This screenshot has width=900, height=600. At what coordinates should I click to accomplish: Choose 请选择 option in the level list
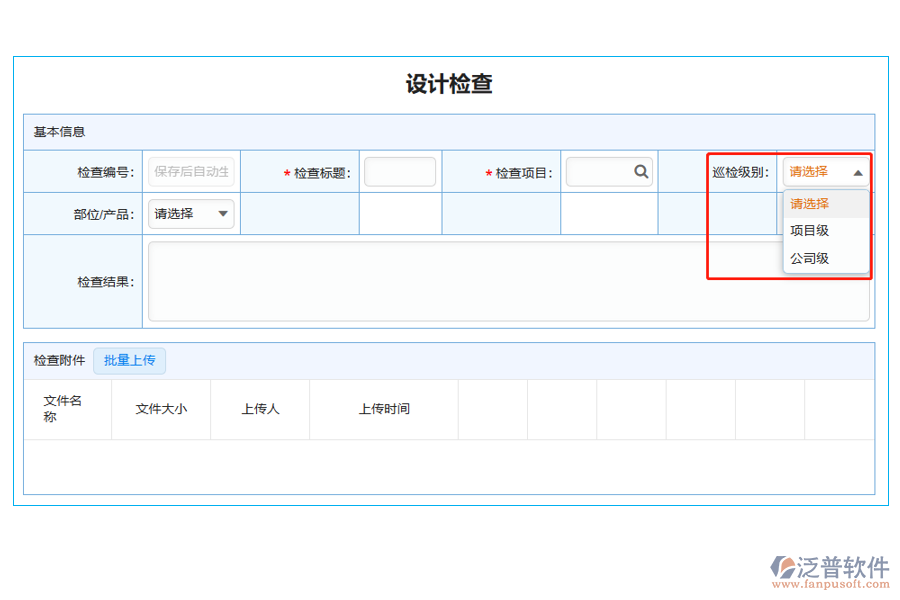pyautogui.click(x=808, y=203)
